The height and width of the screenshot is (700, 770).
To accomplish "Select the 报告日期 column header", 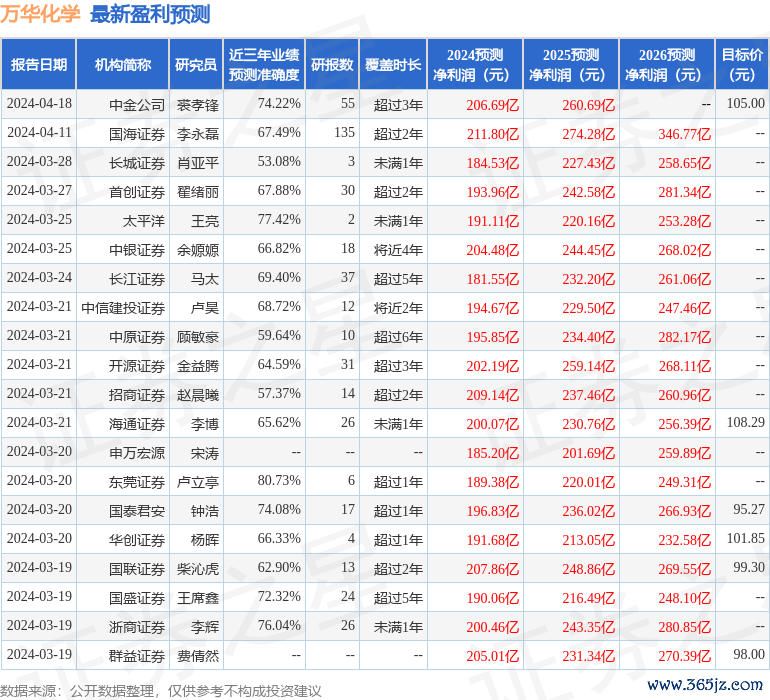I will 39,65.
